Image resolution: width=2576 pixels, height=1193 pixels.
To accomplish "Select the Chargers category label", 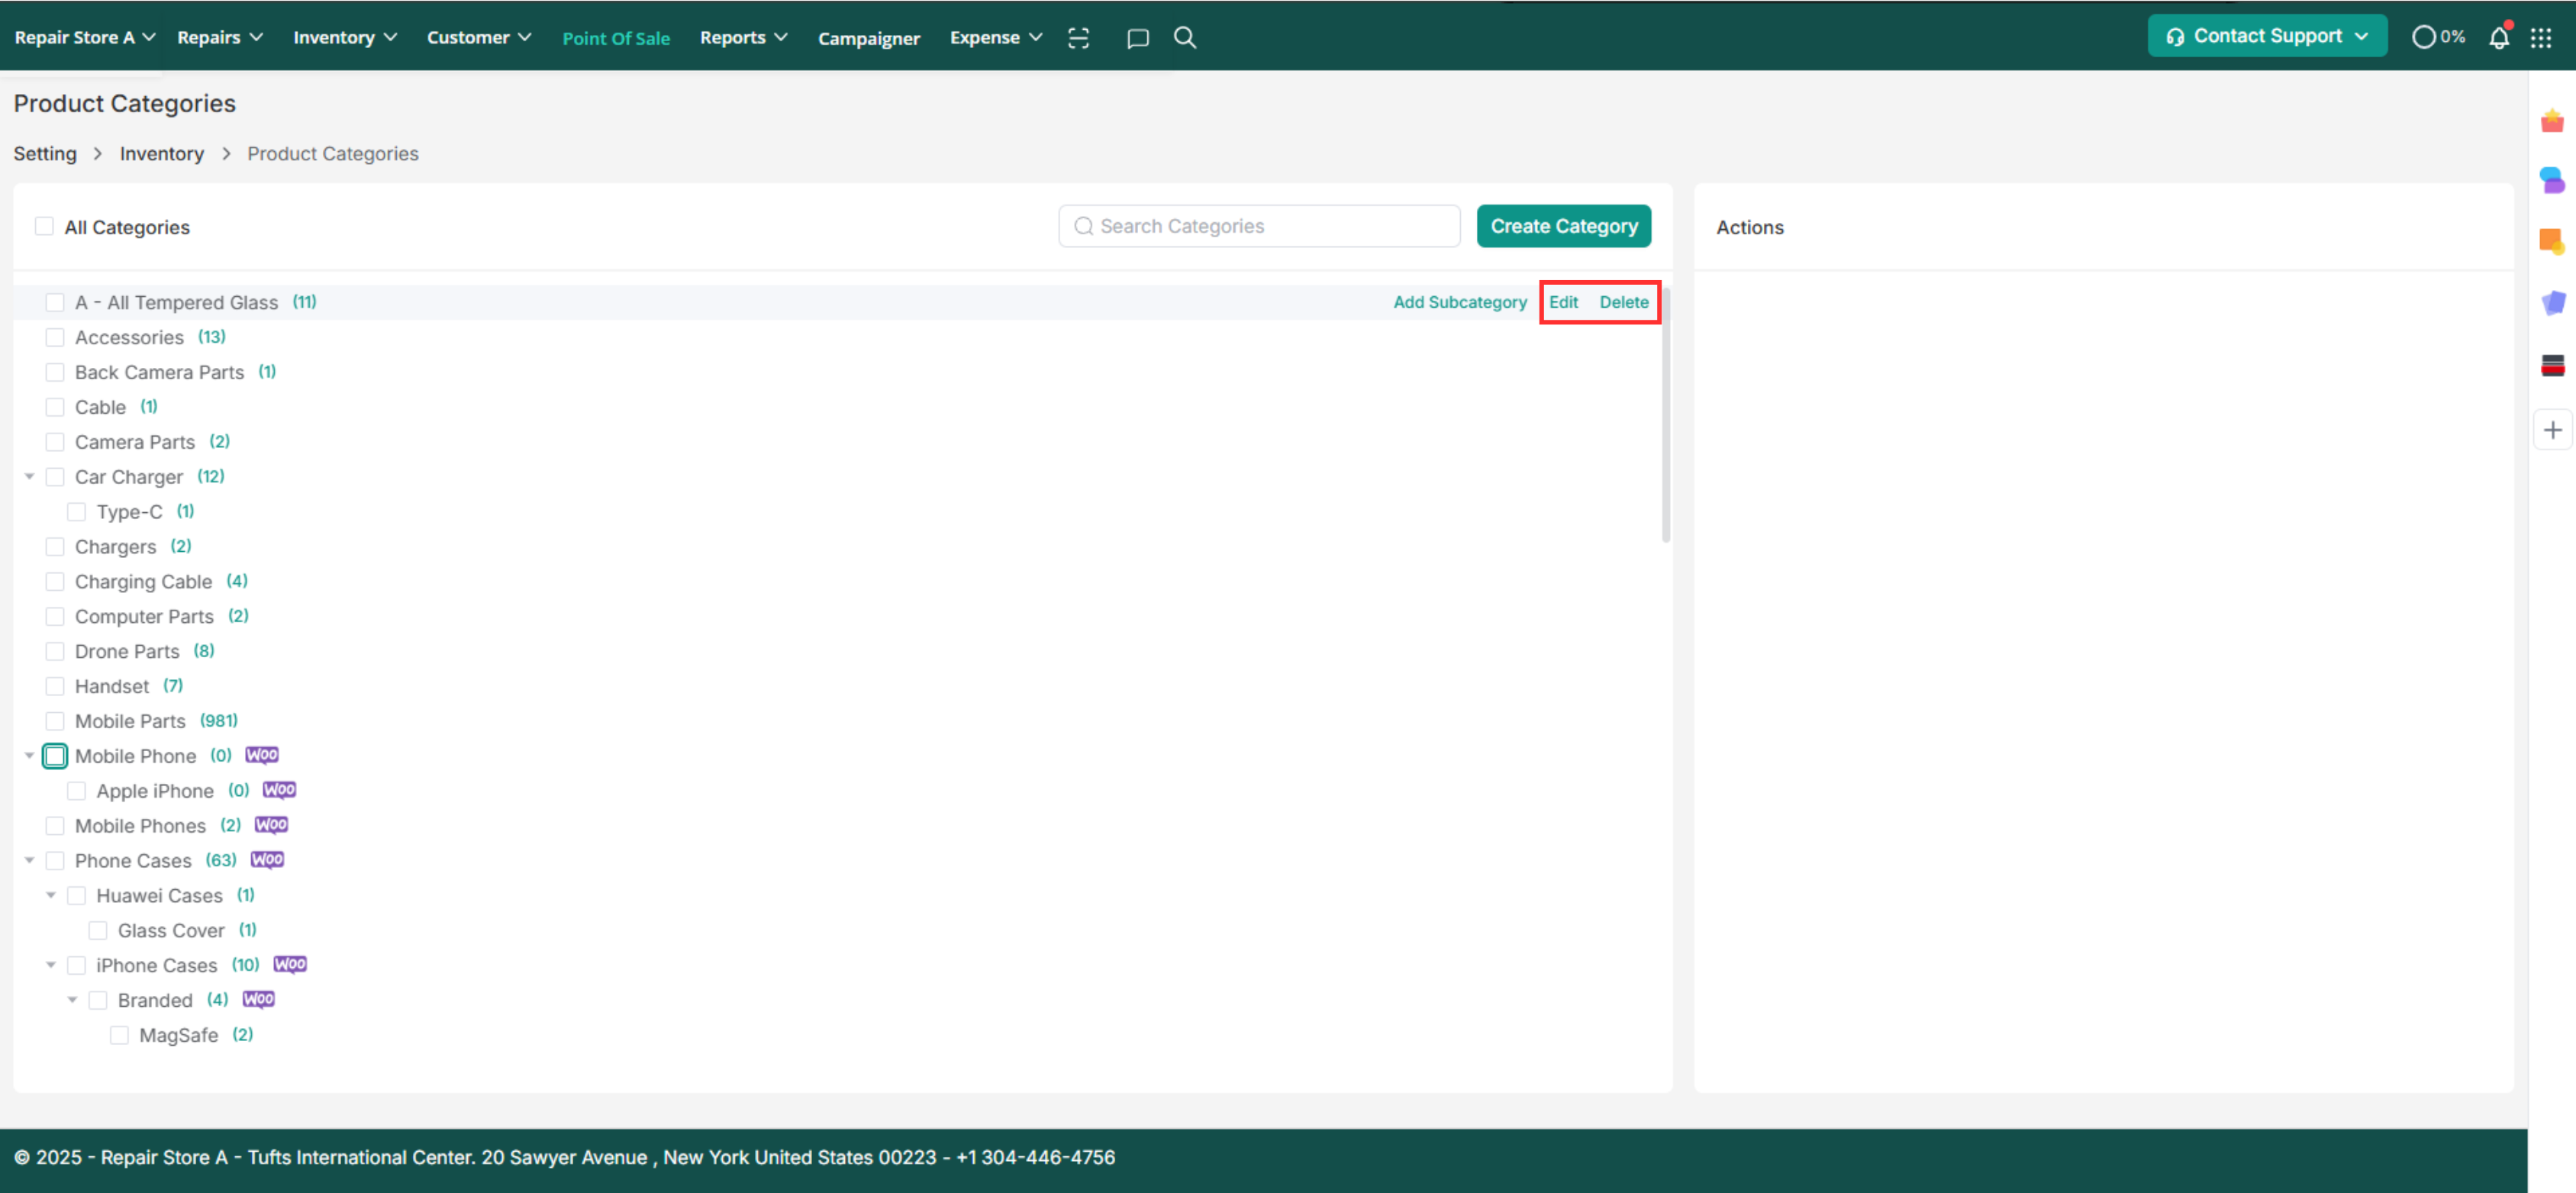I will pyautogui.click(x=115, y=546).
